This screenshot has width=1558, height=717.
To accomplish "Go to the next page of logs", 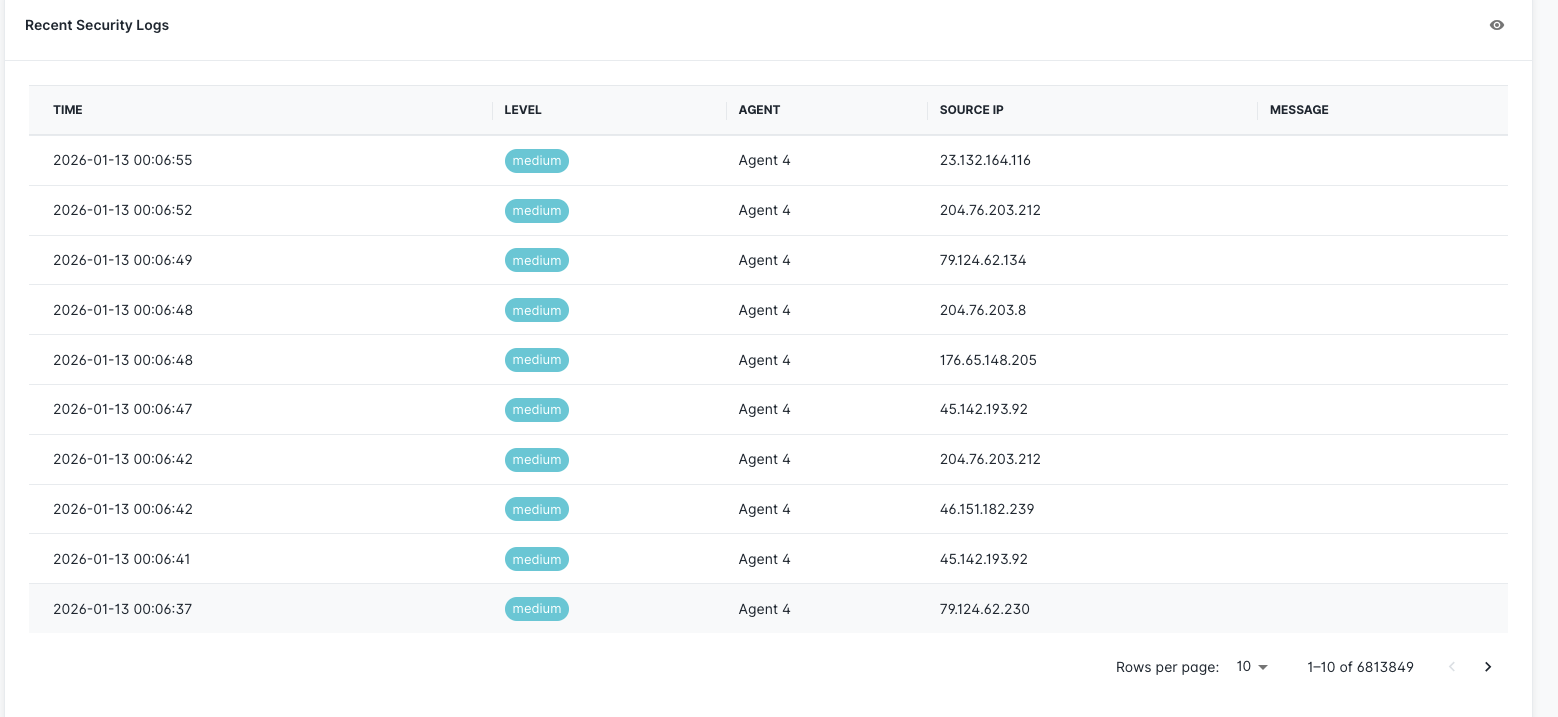I will (x=1487, y=666).
